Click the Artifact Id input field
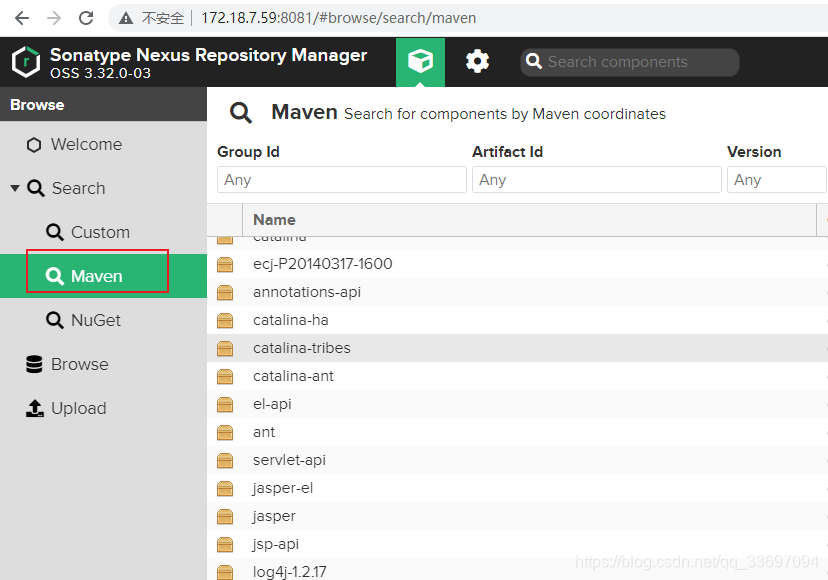 tap(597, 180)
